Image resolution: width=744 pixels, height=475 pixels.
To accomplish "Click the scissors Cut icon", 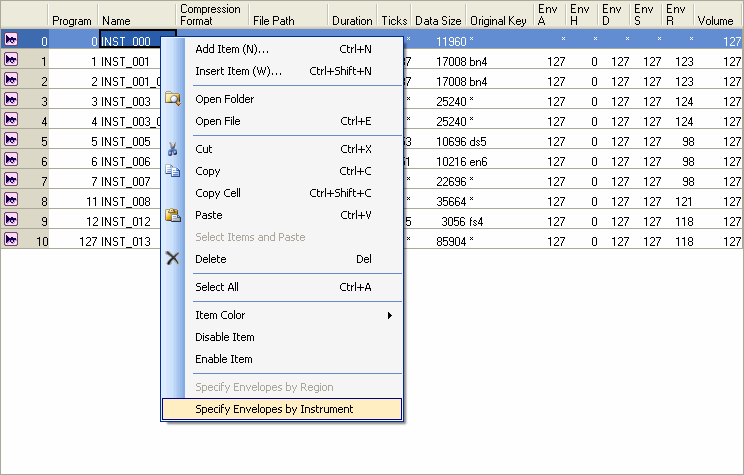I will [x=173, y=149].
